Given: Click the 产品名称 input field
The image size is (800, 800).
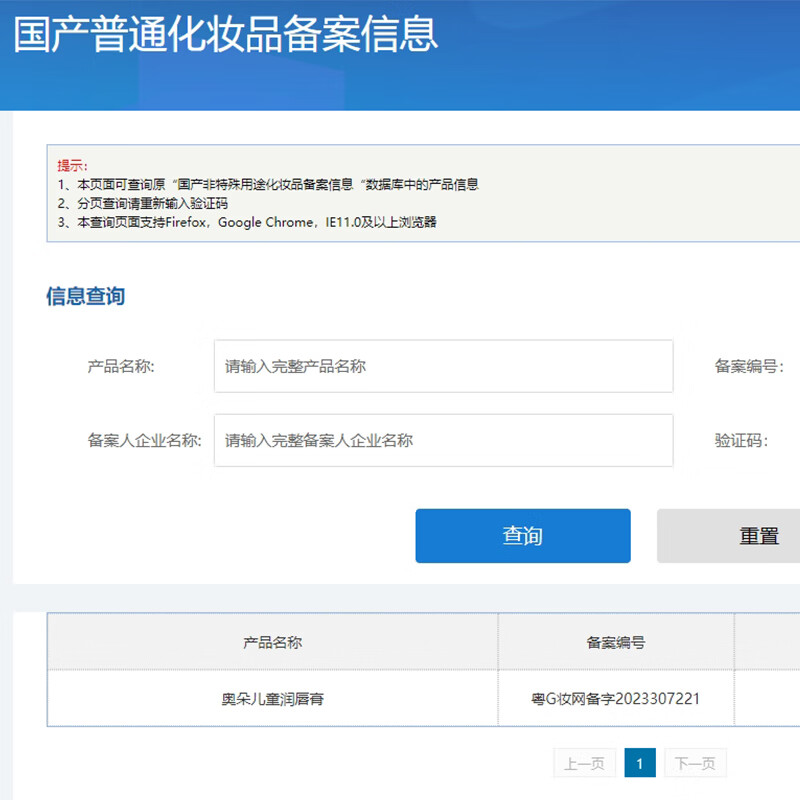Looking at the screenshot, I should pyautogui.click(x=443, y=366).
